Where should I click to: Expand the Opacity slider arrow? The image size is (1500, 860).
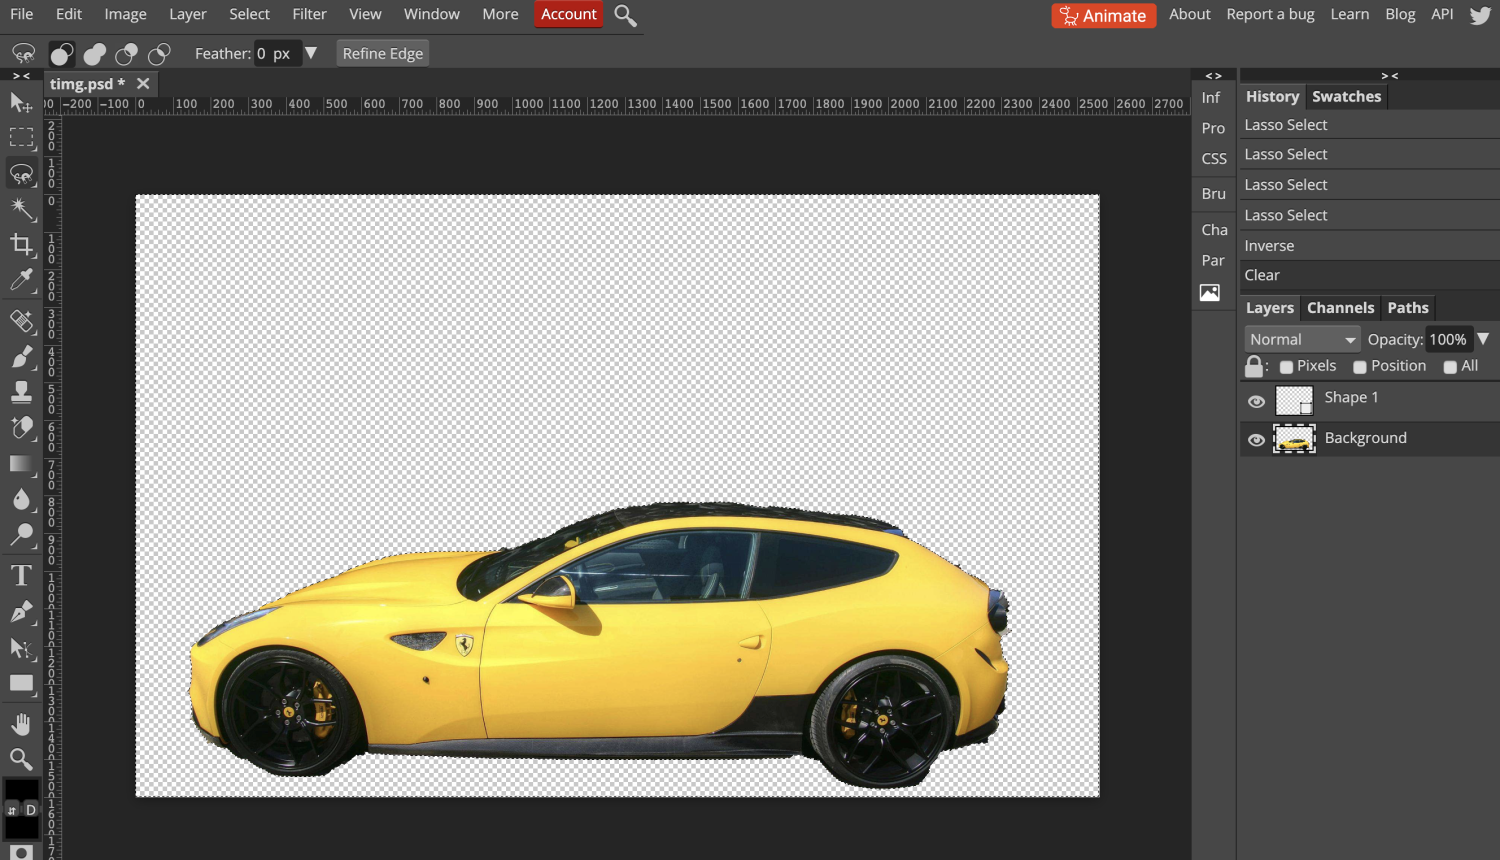point(1483,339)
